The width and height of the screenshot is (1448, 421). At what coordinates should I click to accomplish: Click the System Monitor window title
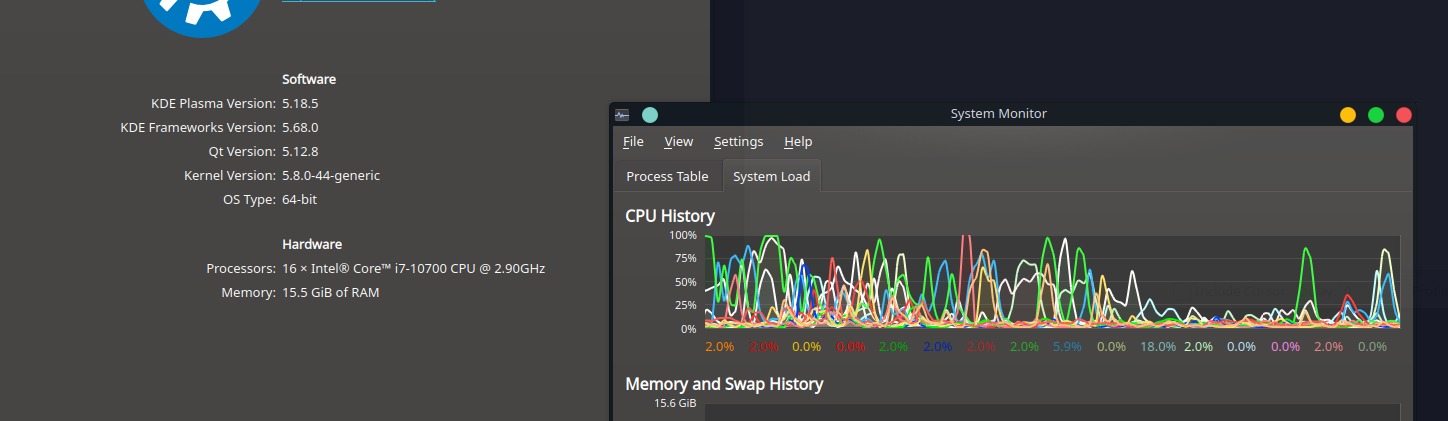pyautogui.click(x=998, y=114)
